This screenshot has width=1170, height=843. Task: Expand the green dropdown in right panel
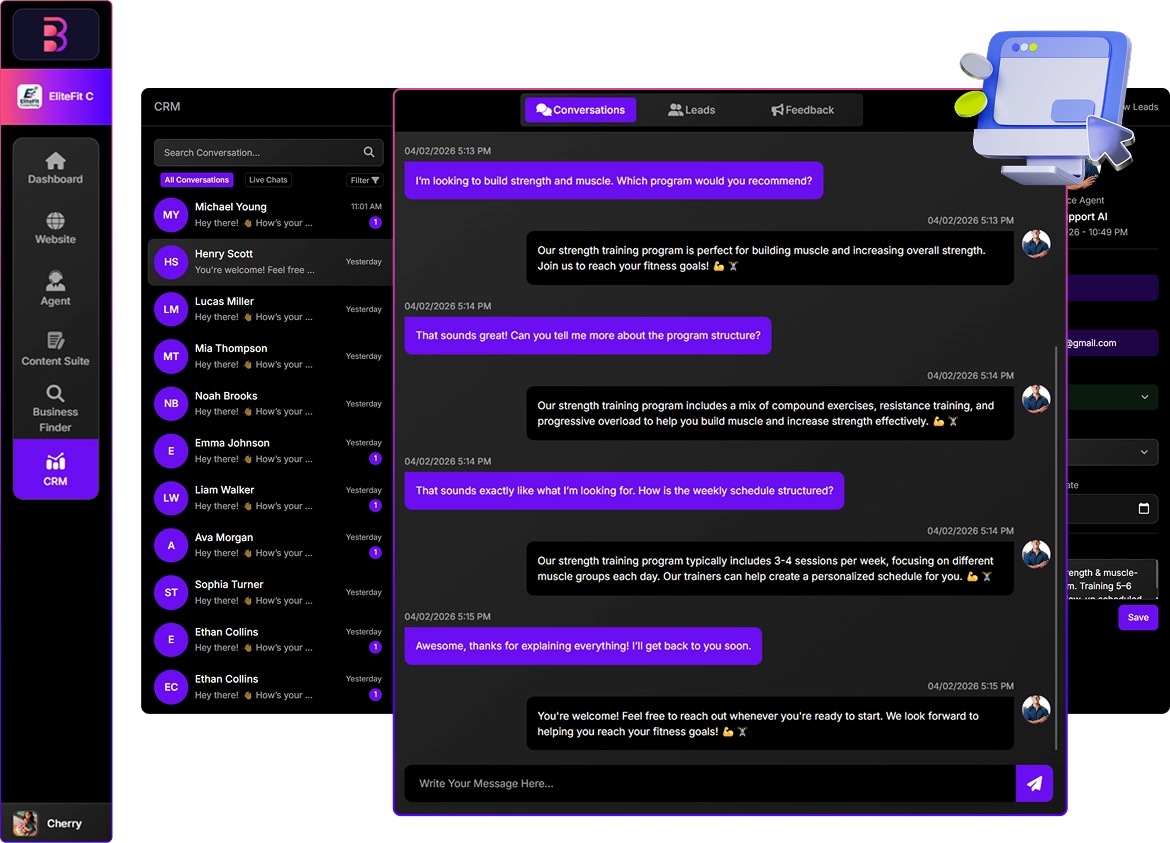click(1144, 397)
